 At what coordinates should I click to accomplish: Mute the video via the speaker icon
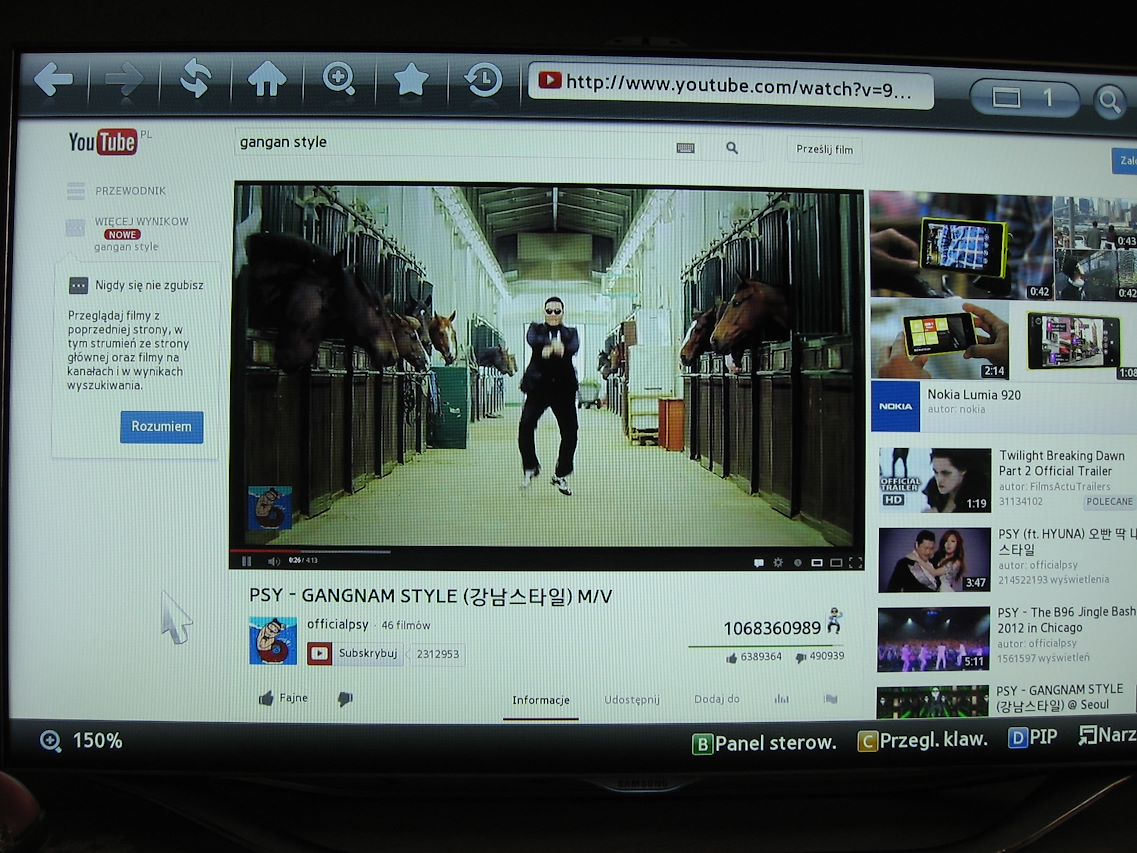click(273, 561)
